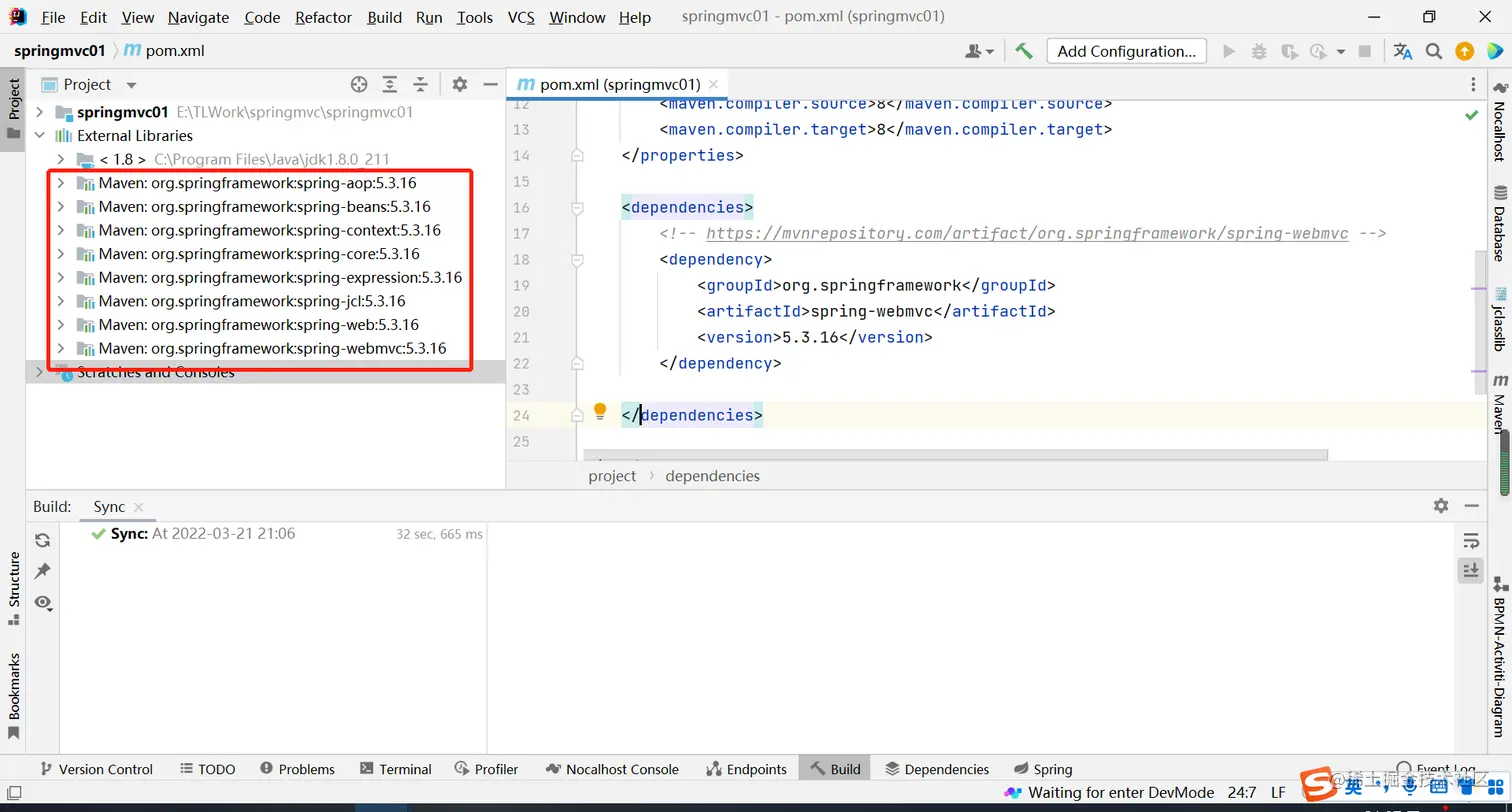Click the LF line separator indicator
The width and height of the screenshot is (1512, 812).
pyautogui.click(x=1278, y=793)
